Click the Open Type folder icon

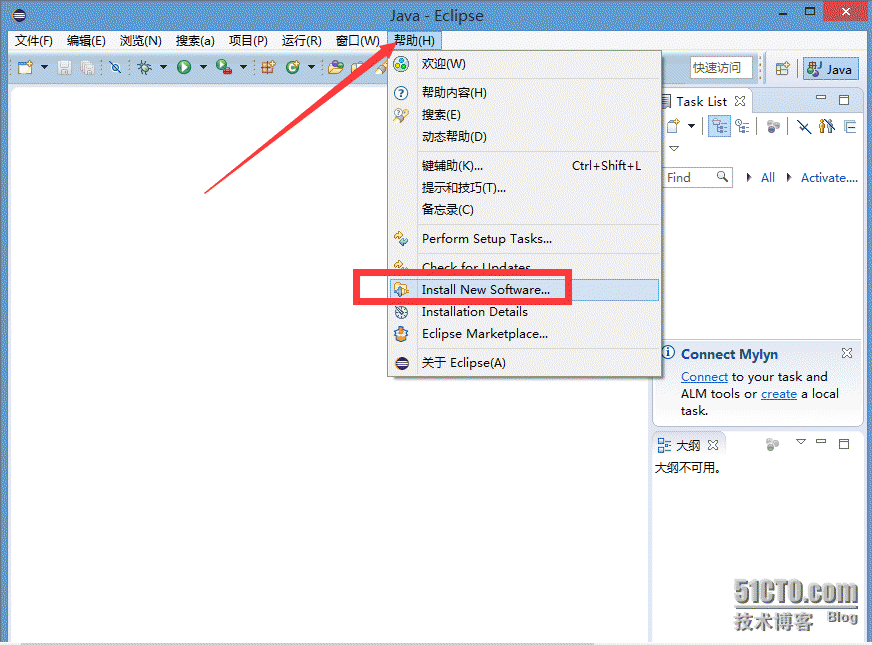pos(335,67)
